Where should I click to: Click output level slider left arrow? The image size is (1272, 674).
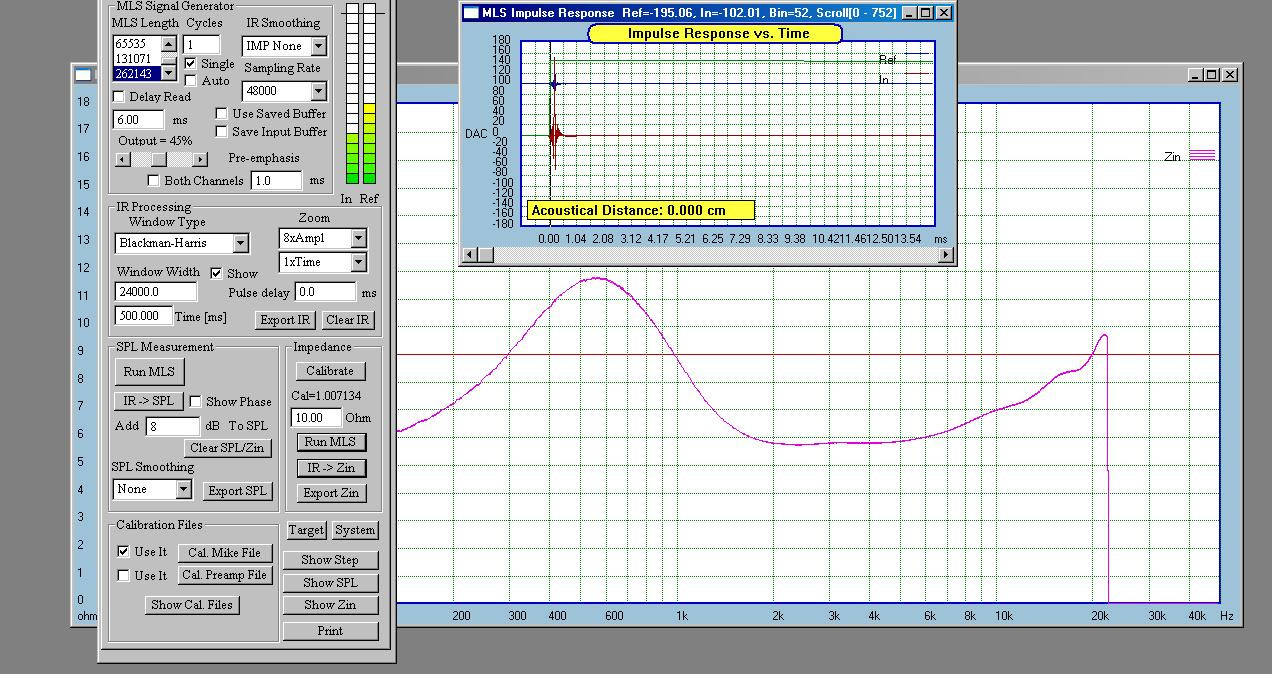click(123, 159)
